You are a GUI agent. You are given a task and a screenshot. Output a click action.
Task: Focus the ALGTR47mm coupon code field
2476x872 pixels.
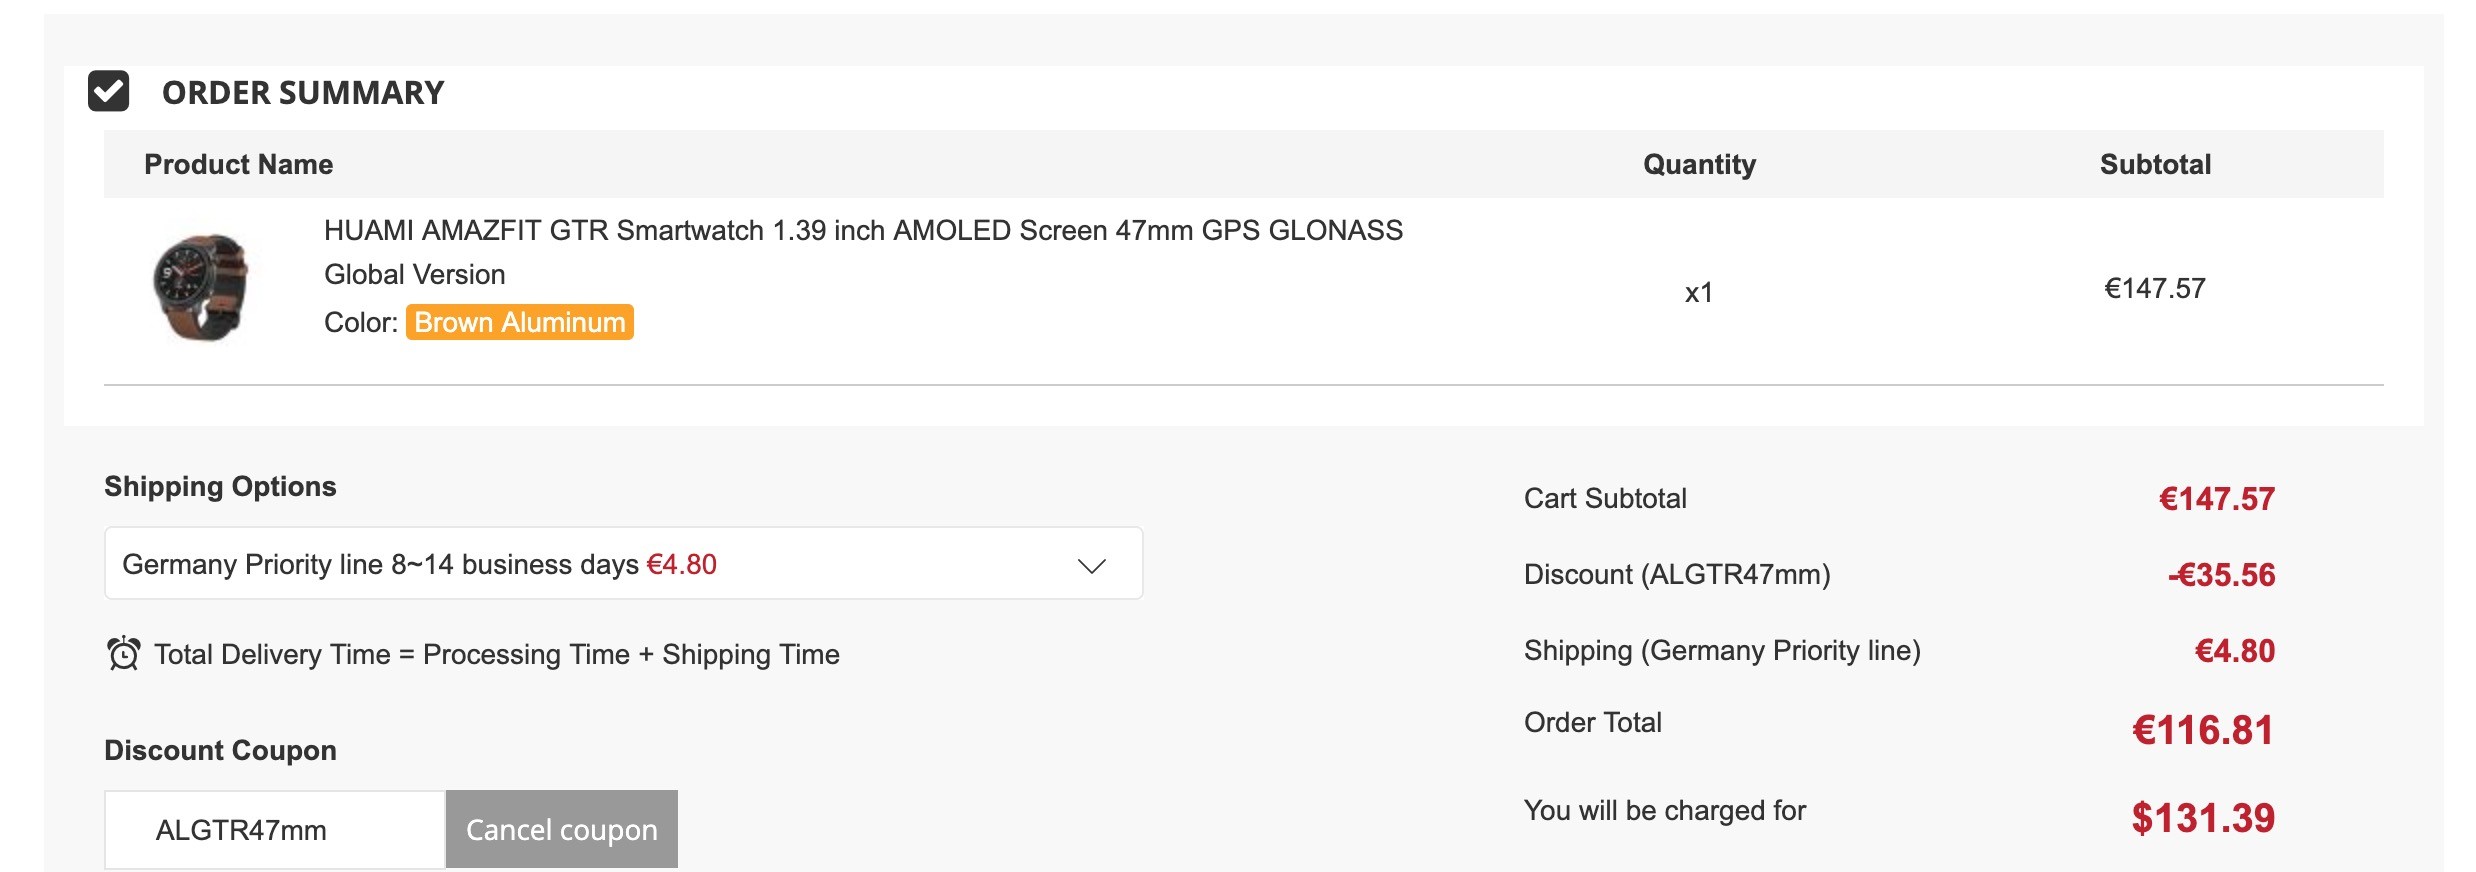pos(275,829)
